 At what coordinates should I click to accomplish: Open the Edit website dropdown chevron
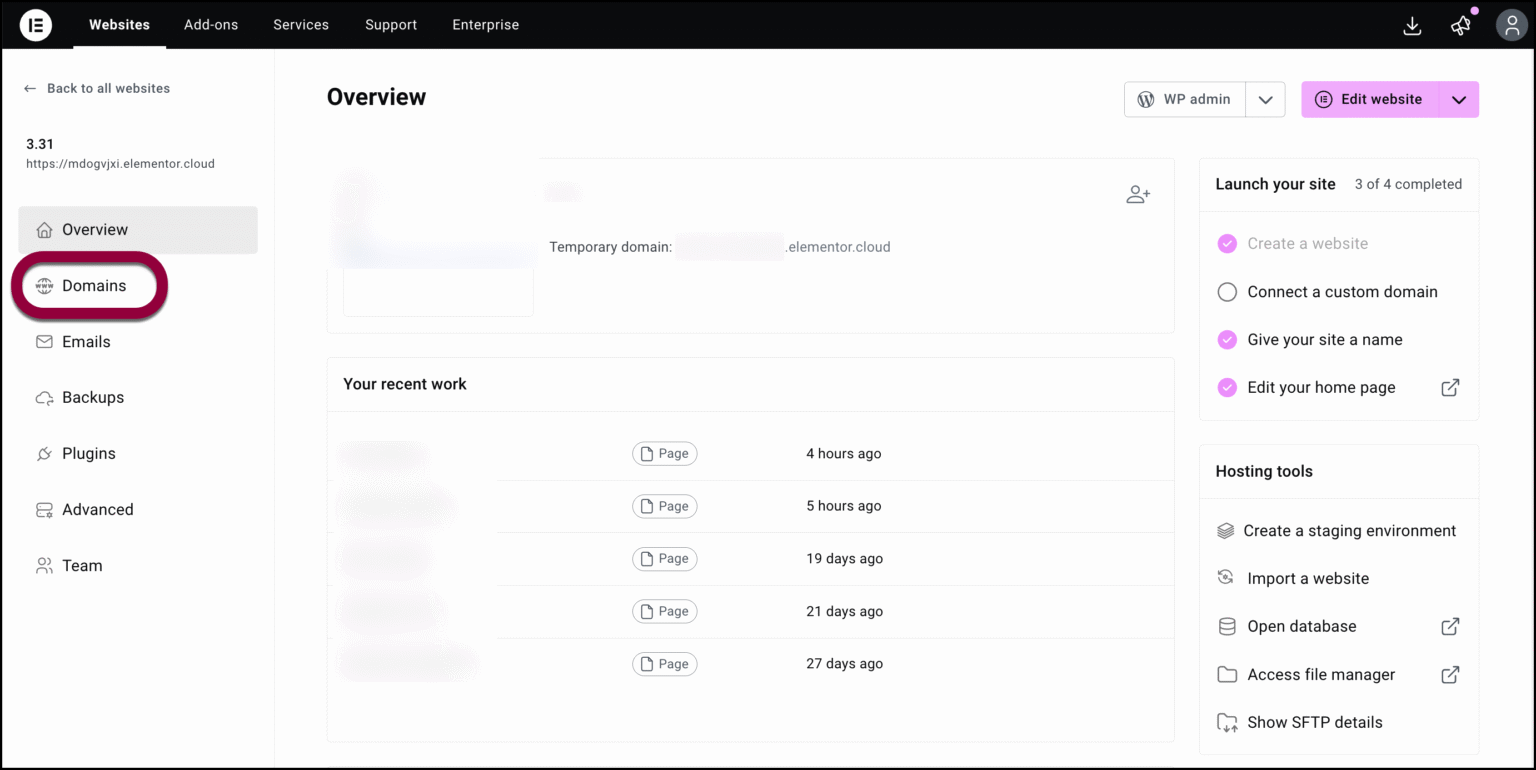coord(1459,99)
